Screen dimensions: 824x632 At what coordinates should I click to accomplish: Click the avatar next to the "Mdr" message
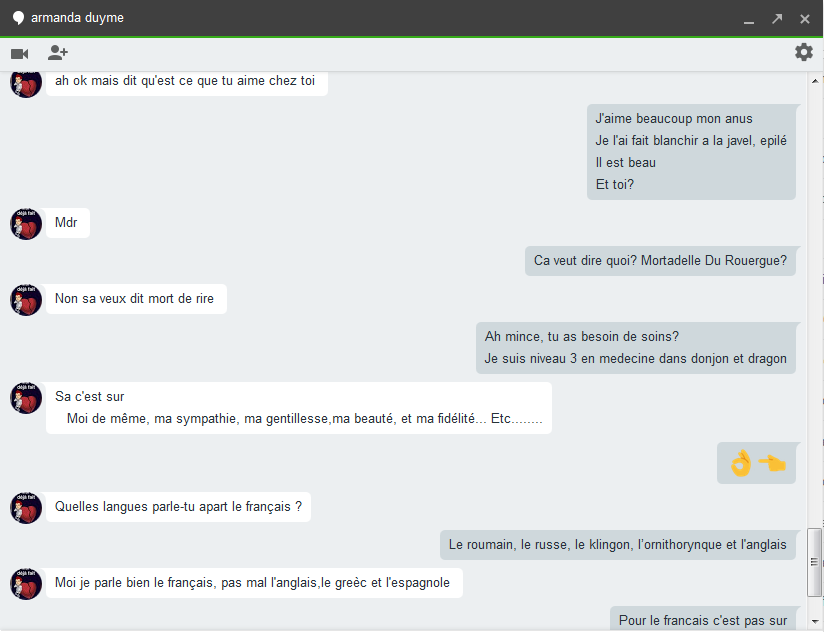25,224
